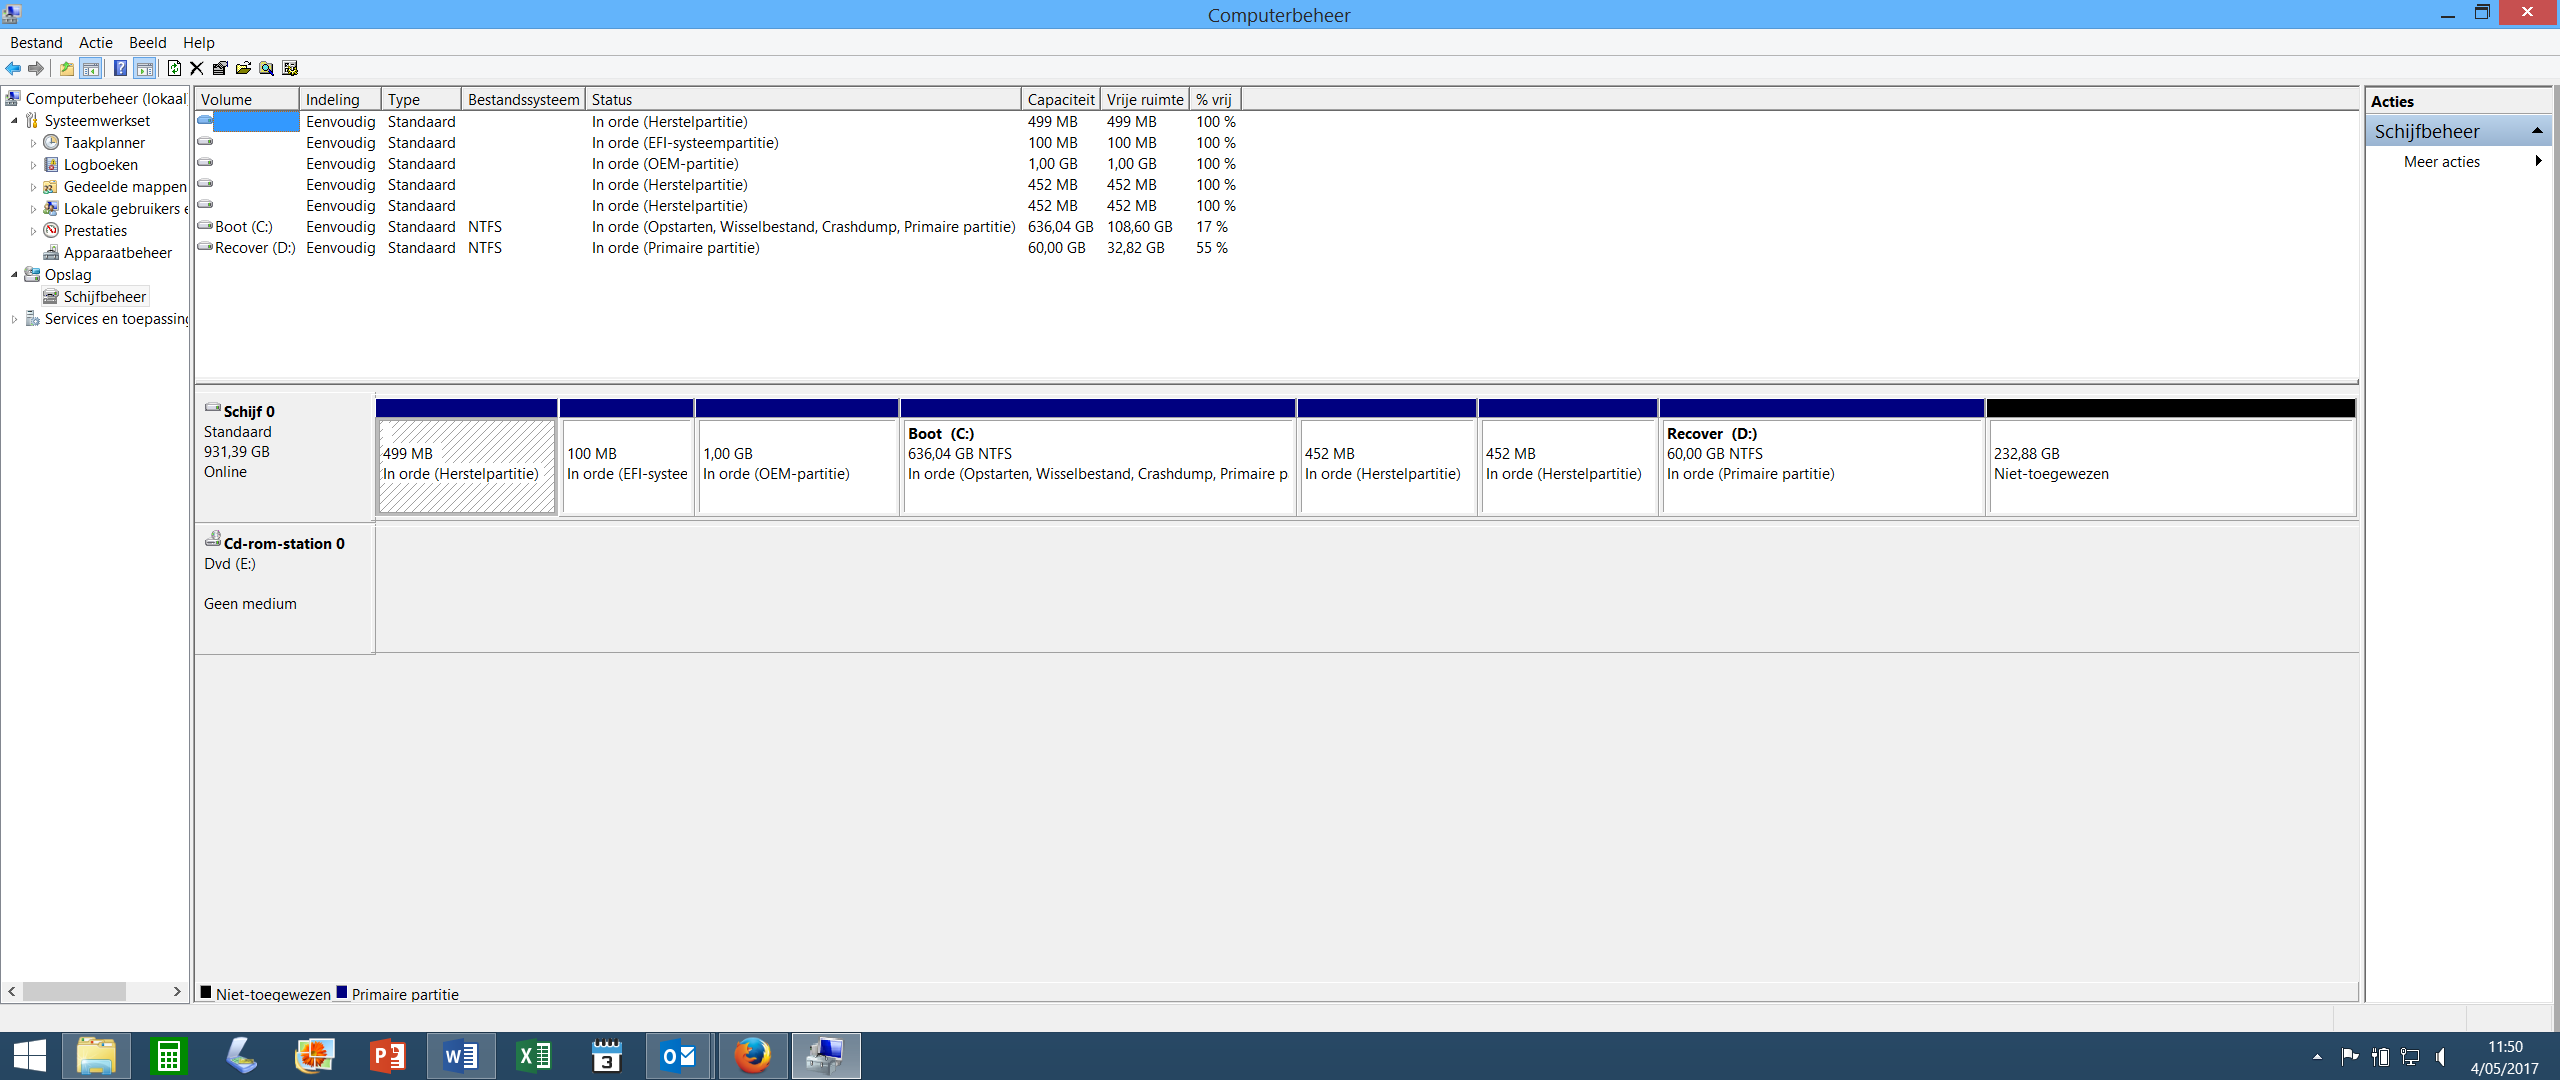Click the open-folder toolbar icon
The height and width of the screenshot is (1080, 2560).
click(243, 68)
